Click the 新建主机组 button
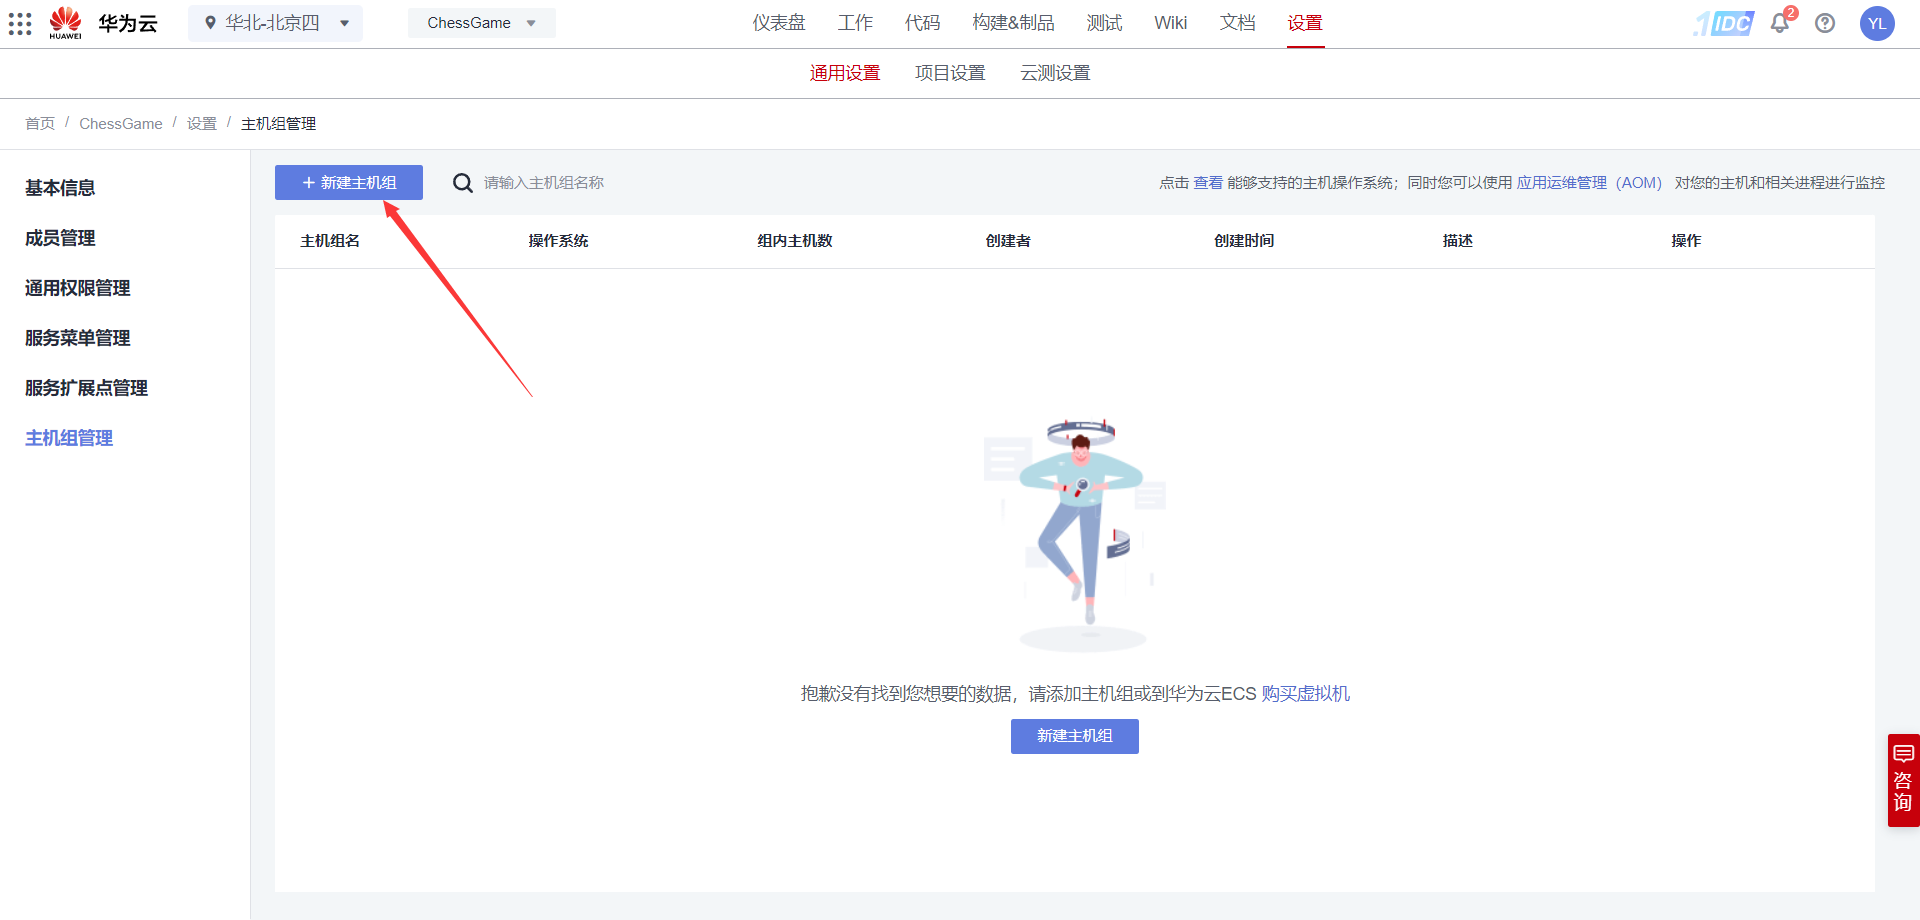 click(x=348, y=182)
